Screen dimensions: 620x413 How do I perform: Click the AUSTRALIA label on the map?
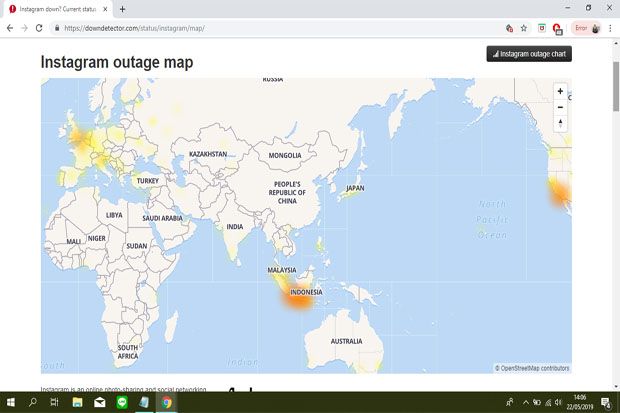pyautogui.click(x=346, y=341)
